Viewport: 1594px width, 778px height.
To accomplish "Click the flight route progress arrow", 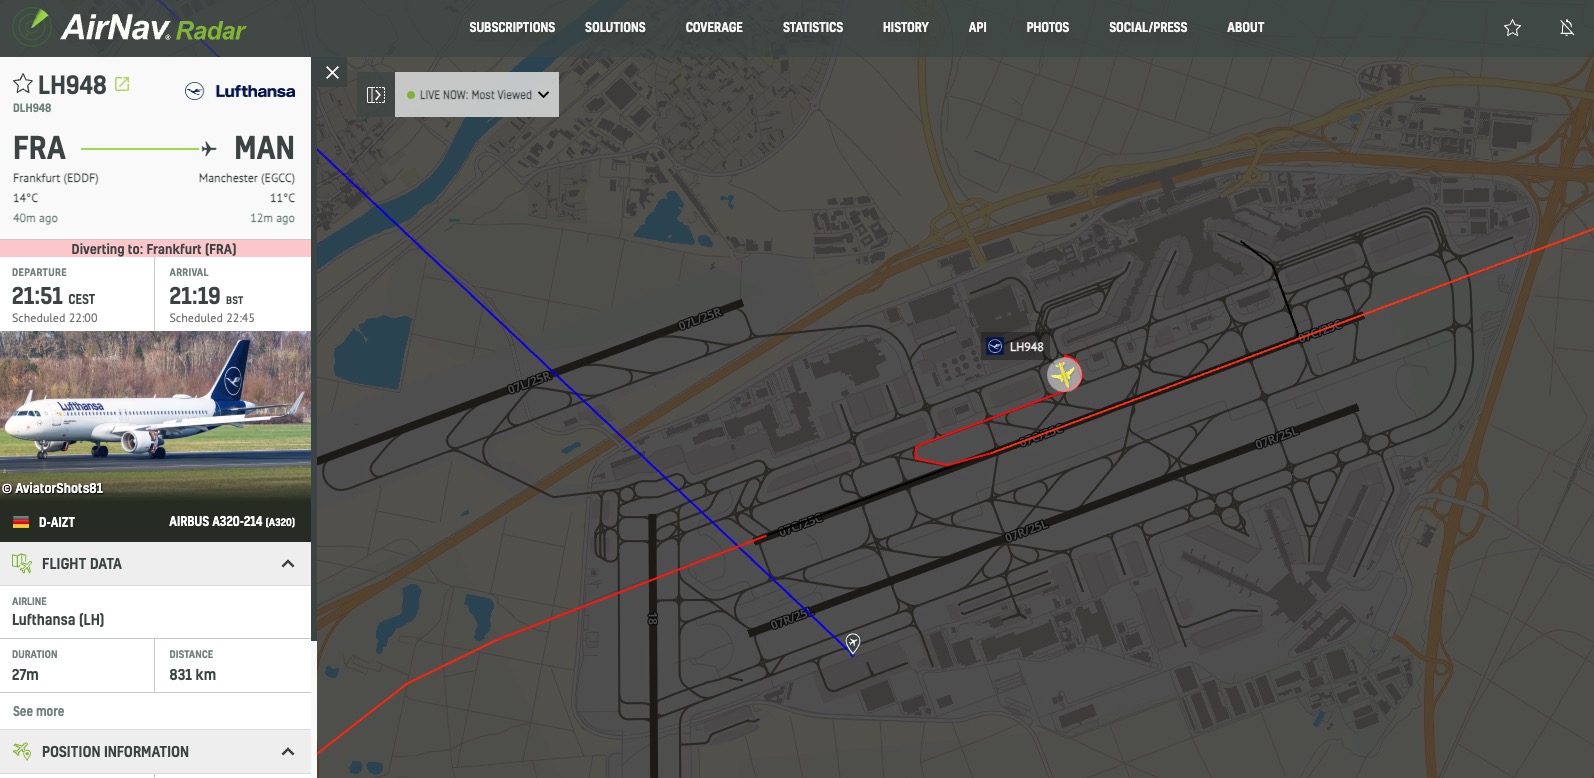I will [x=149, y=149].
